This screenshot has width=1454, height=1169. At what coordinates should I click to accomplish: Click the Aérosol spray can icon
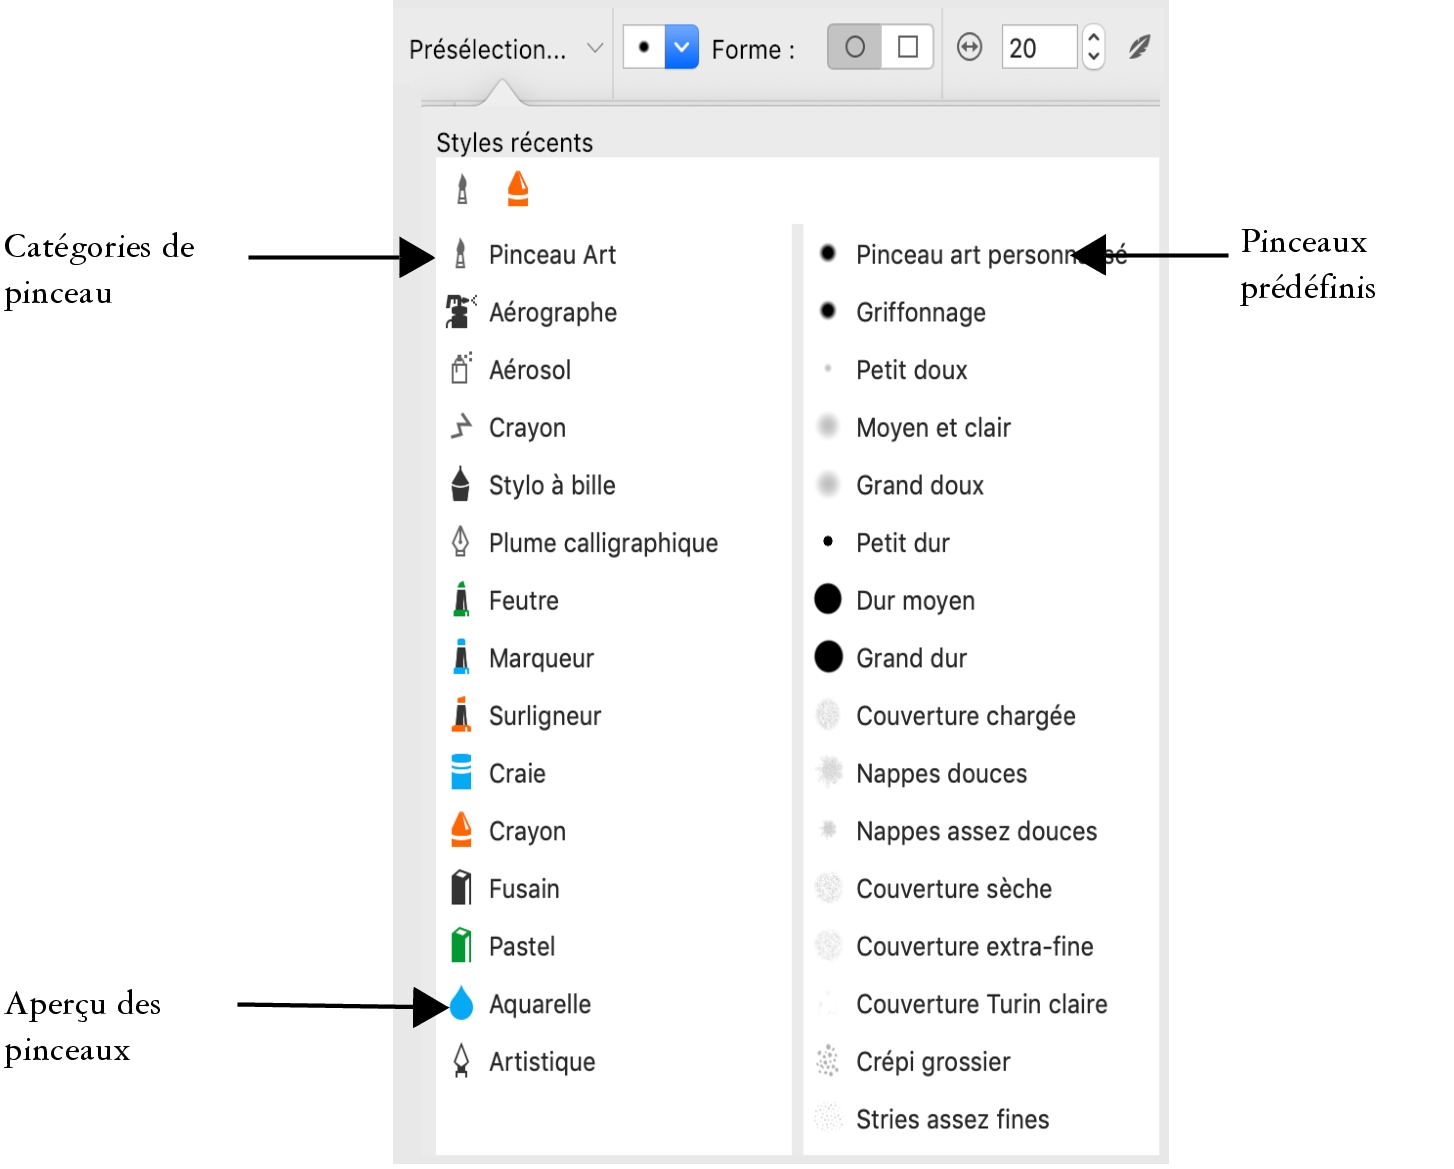(x=460, y=369)
